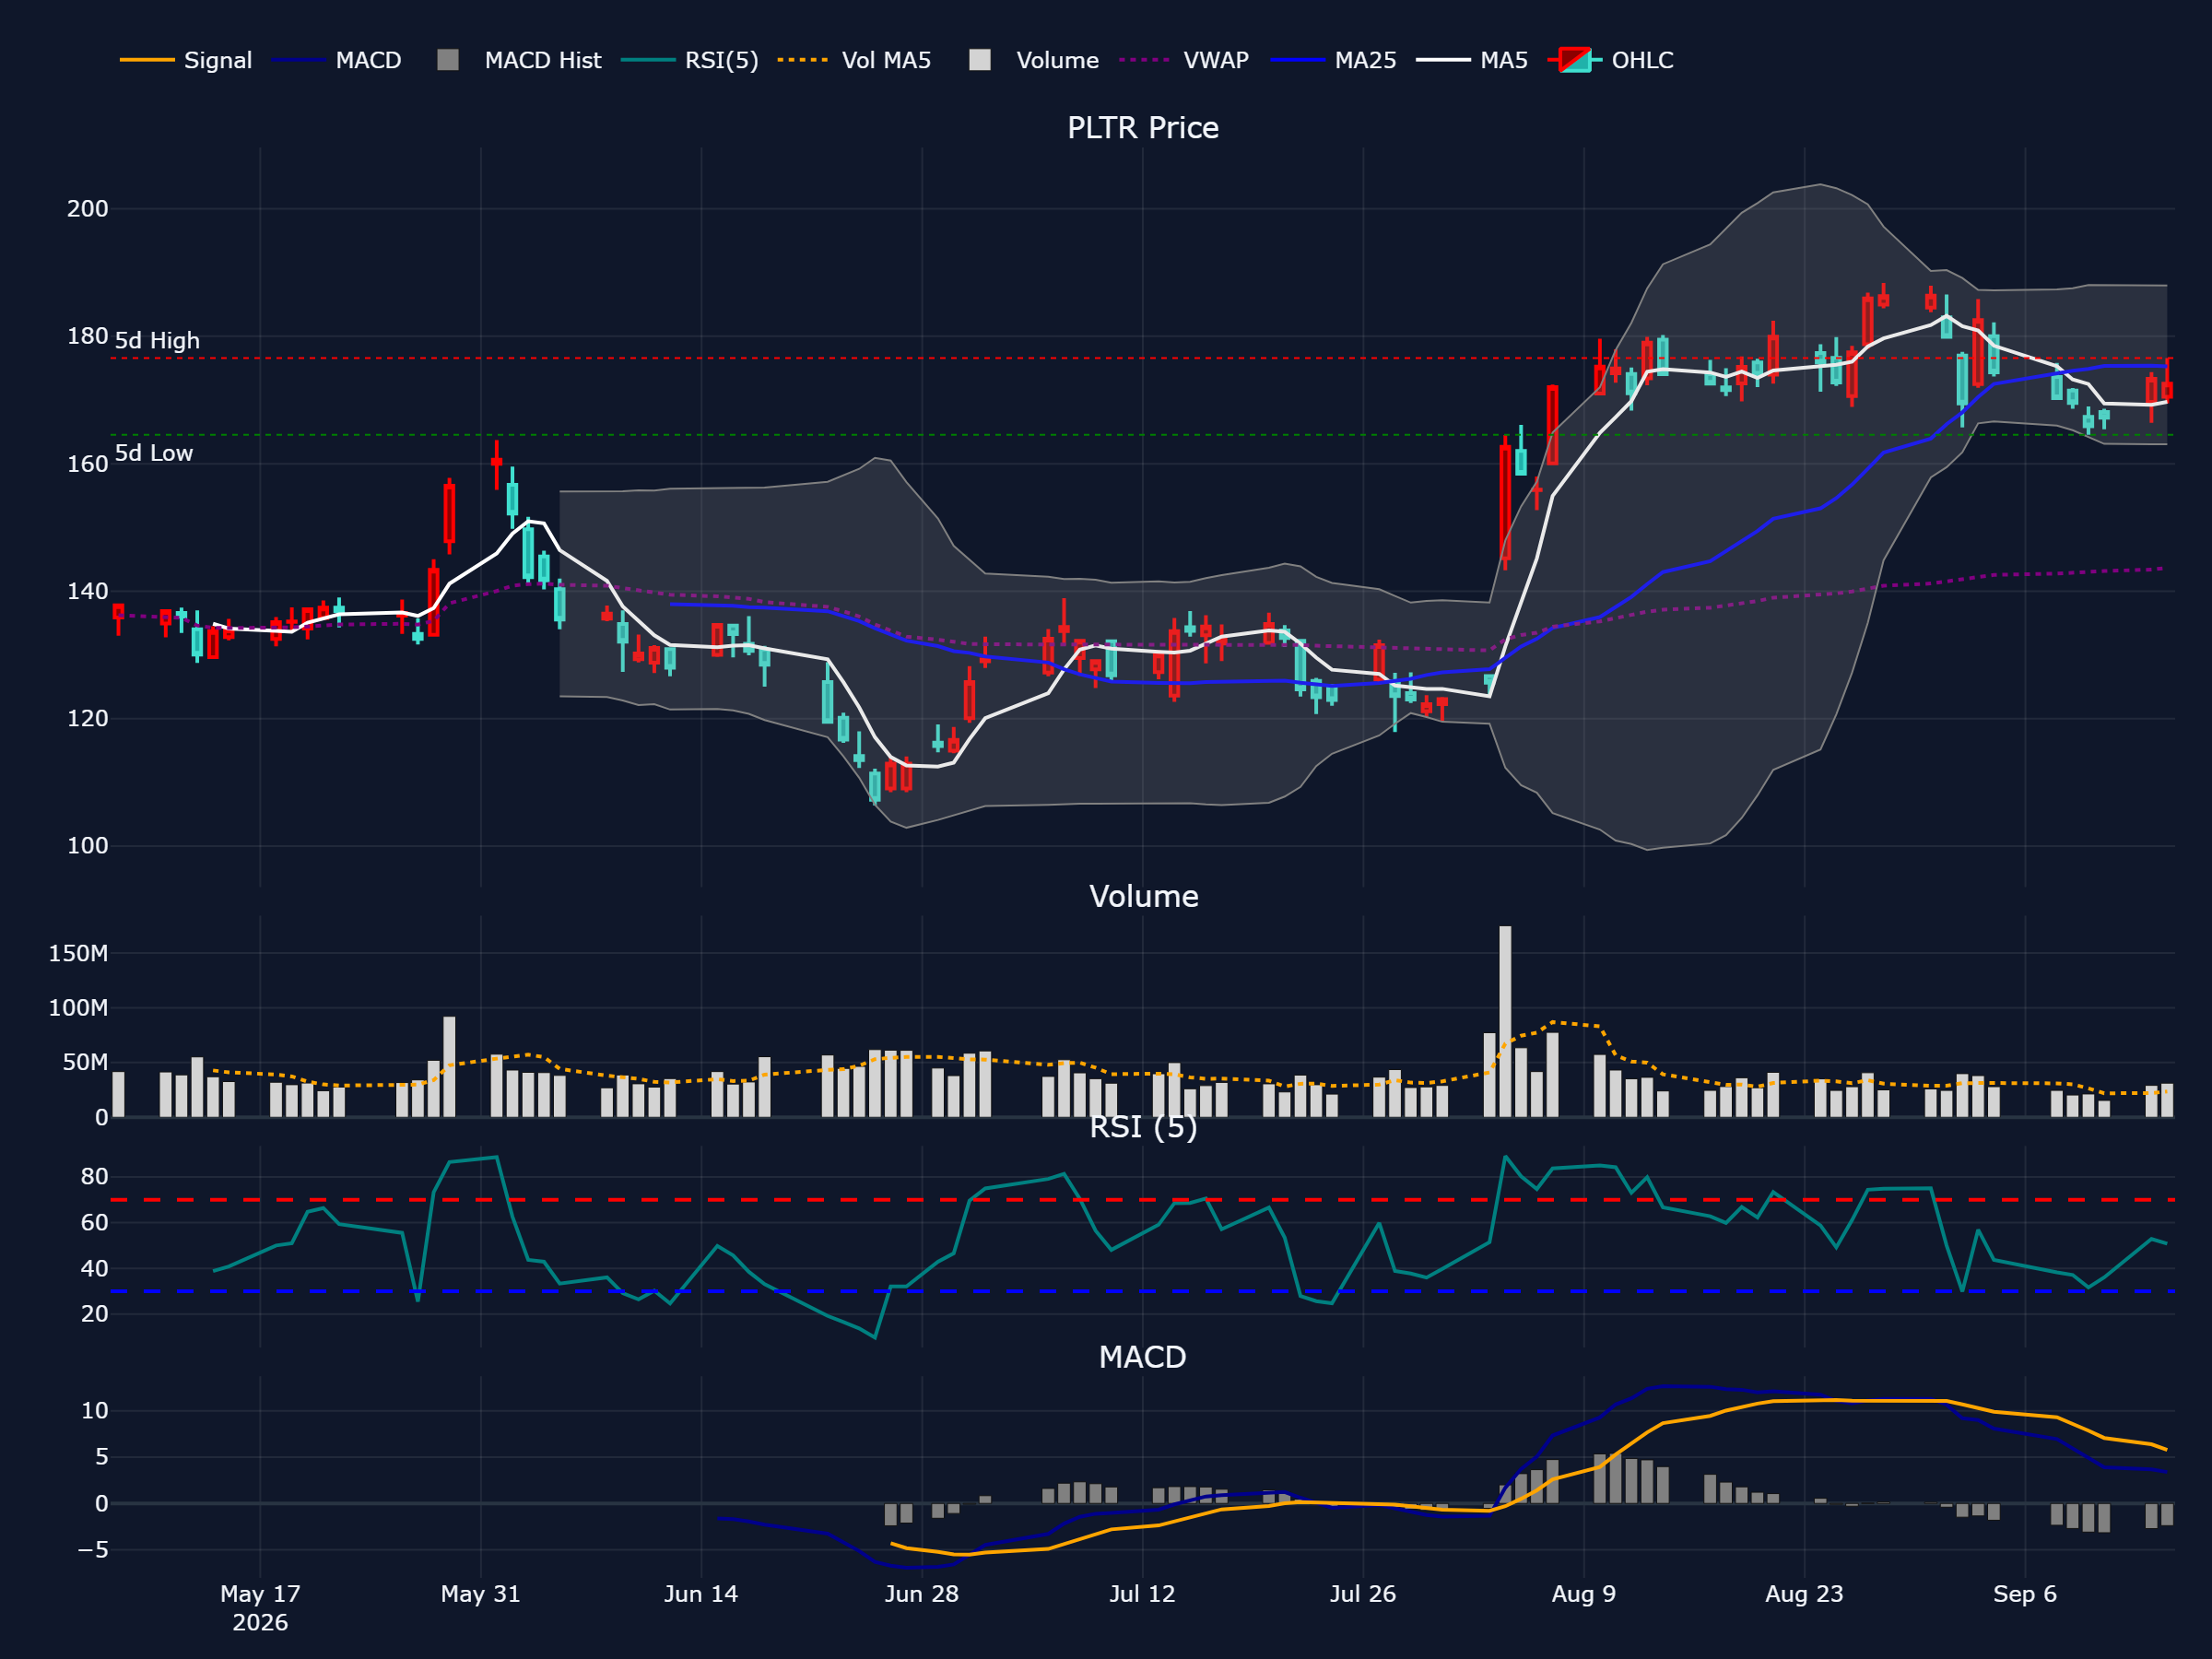2212x1659 pixels.
Task: Click the Sep 6 date tick label
Action: [x=2025, y=1594]
